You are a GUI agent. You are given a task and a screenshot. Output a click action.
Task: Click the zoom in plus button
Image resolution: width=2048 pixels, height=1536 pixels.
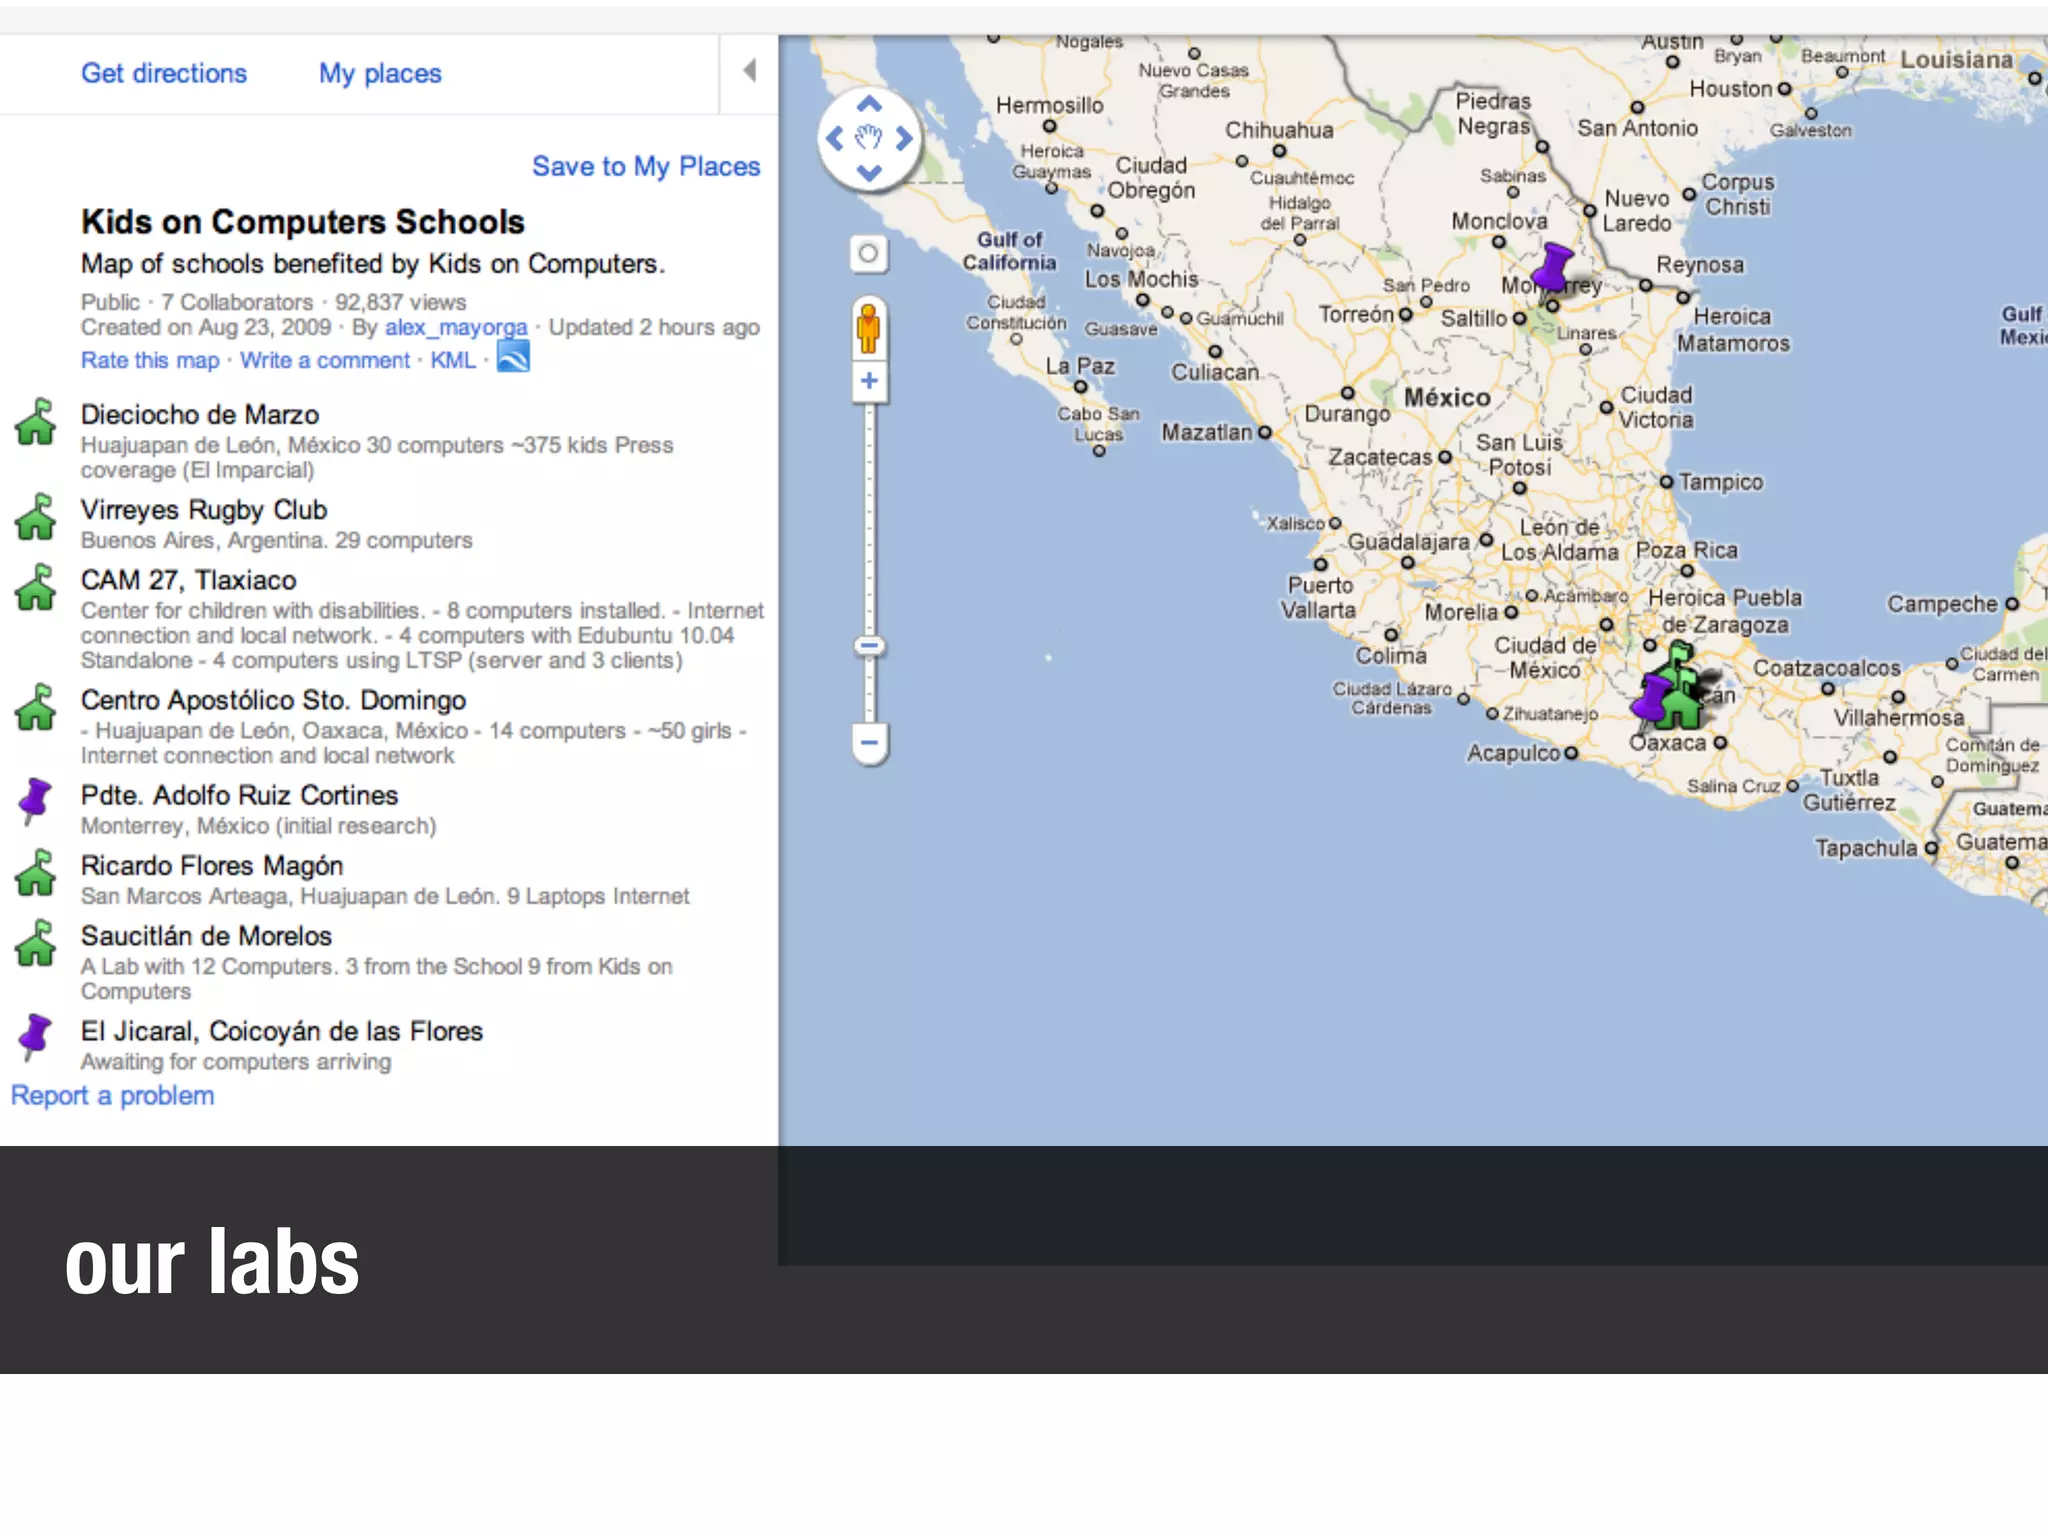869,381
